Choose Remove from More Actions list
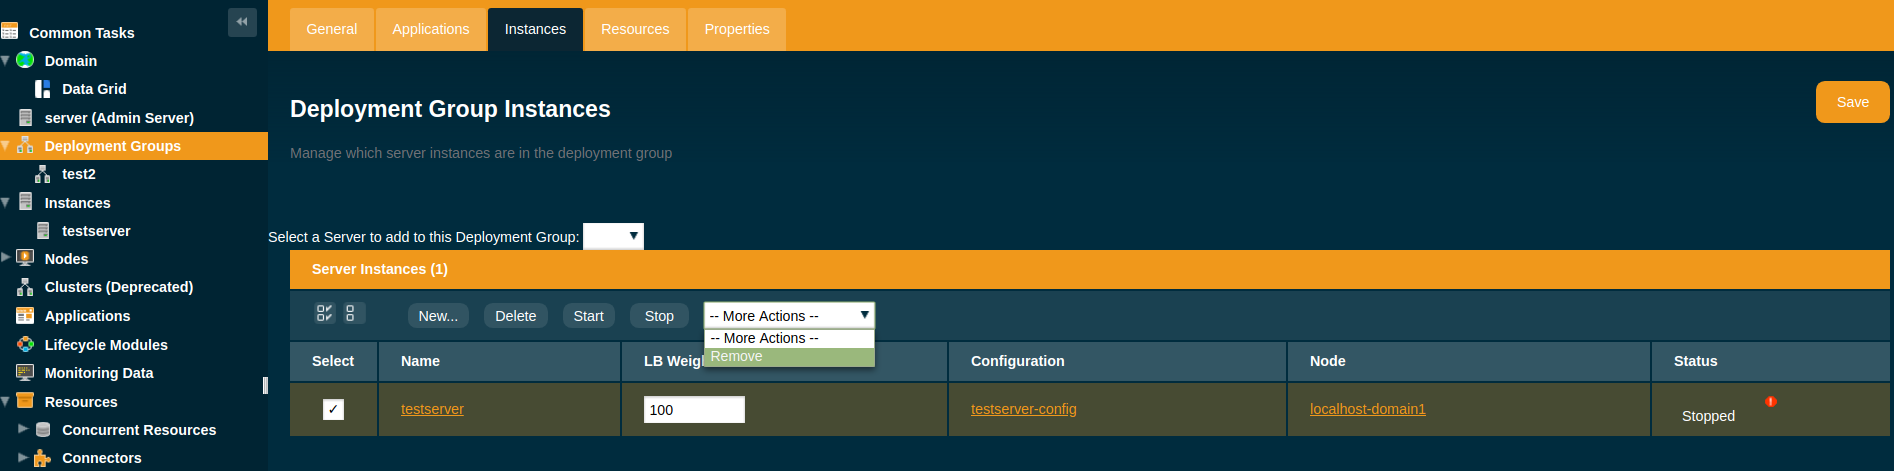 737,357
